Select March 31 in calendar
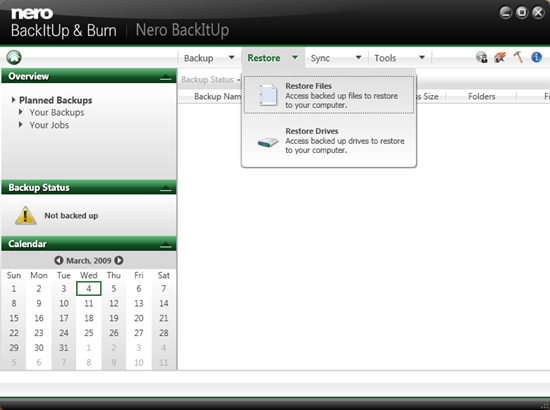This screenshot has width=550, height=410. [x=63, y=348]
